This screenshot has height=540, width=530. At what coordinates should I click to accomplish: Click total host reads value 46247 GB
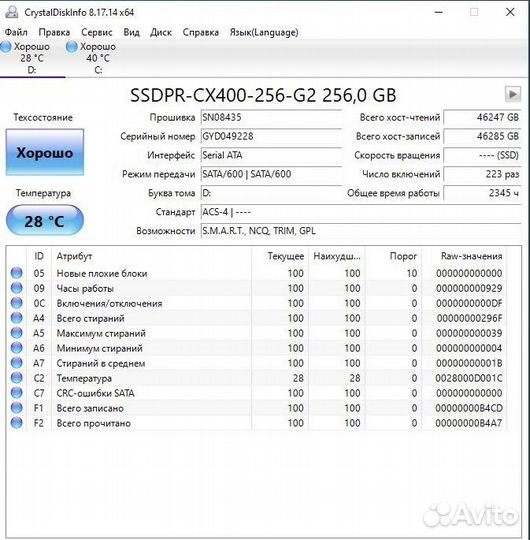(482, 117)
